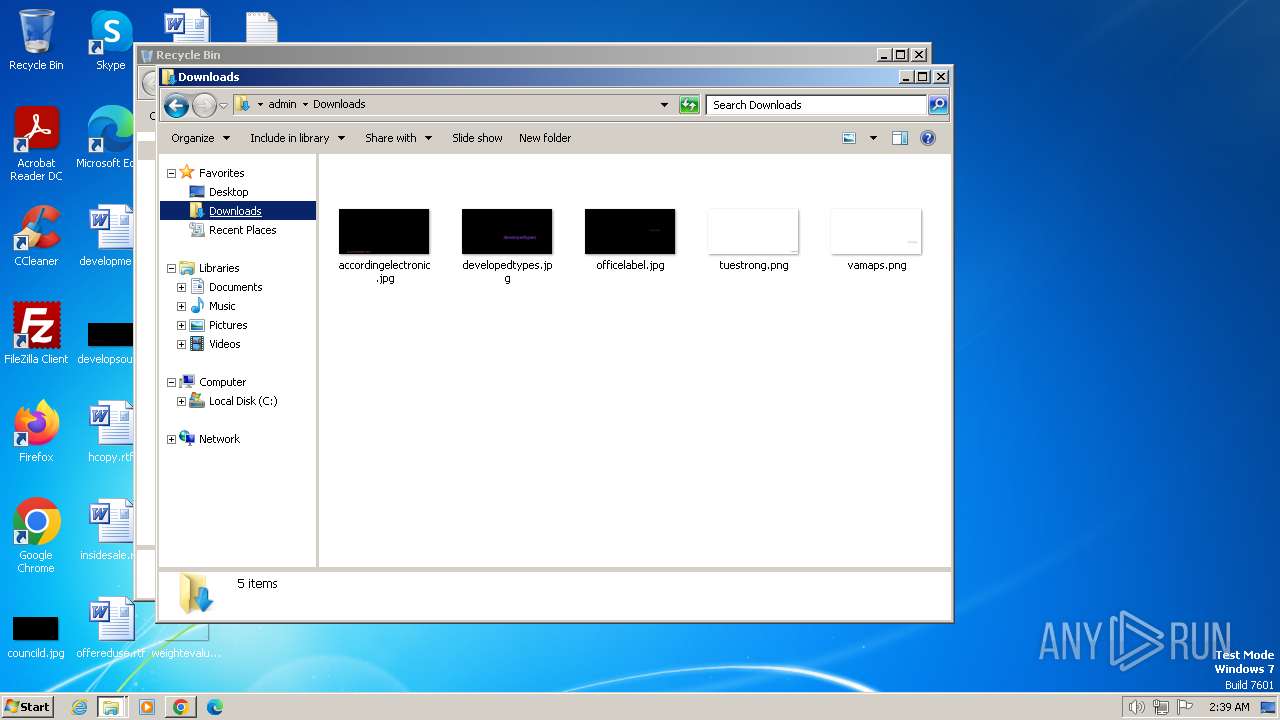Image resolution: width=1280 pixels, height=720 pixels.
Task: Select the accordingelectronic.jpg thumbnail
Action: point(384,232)
